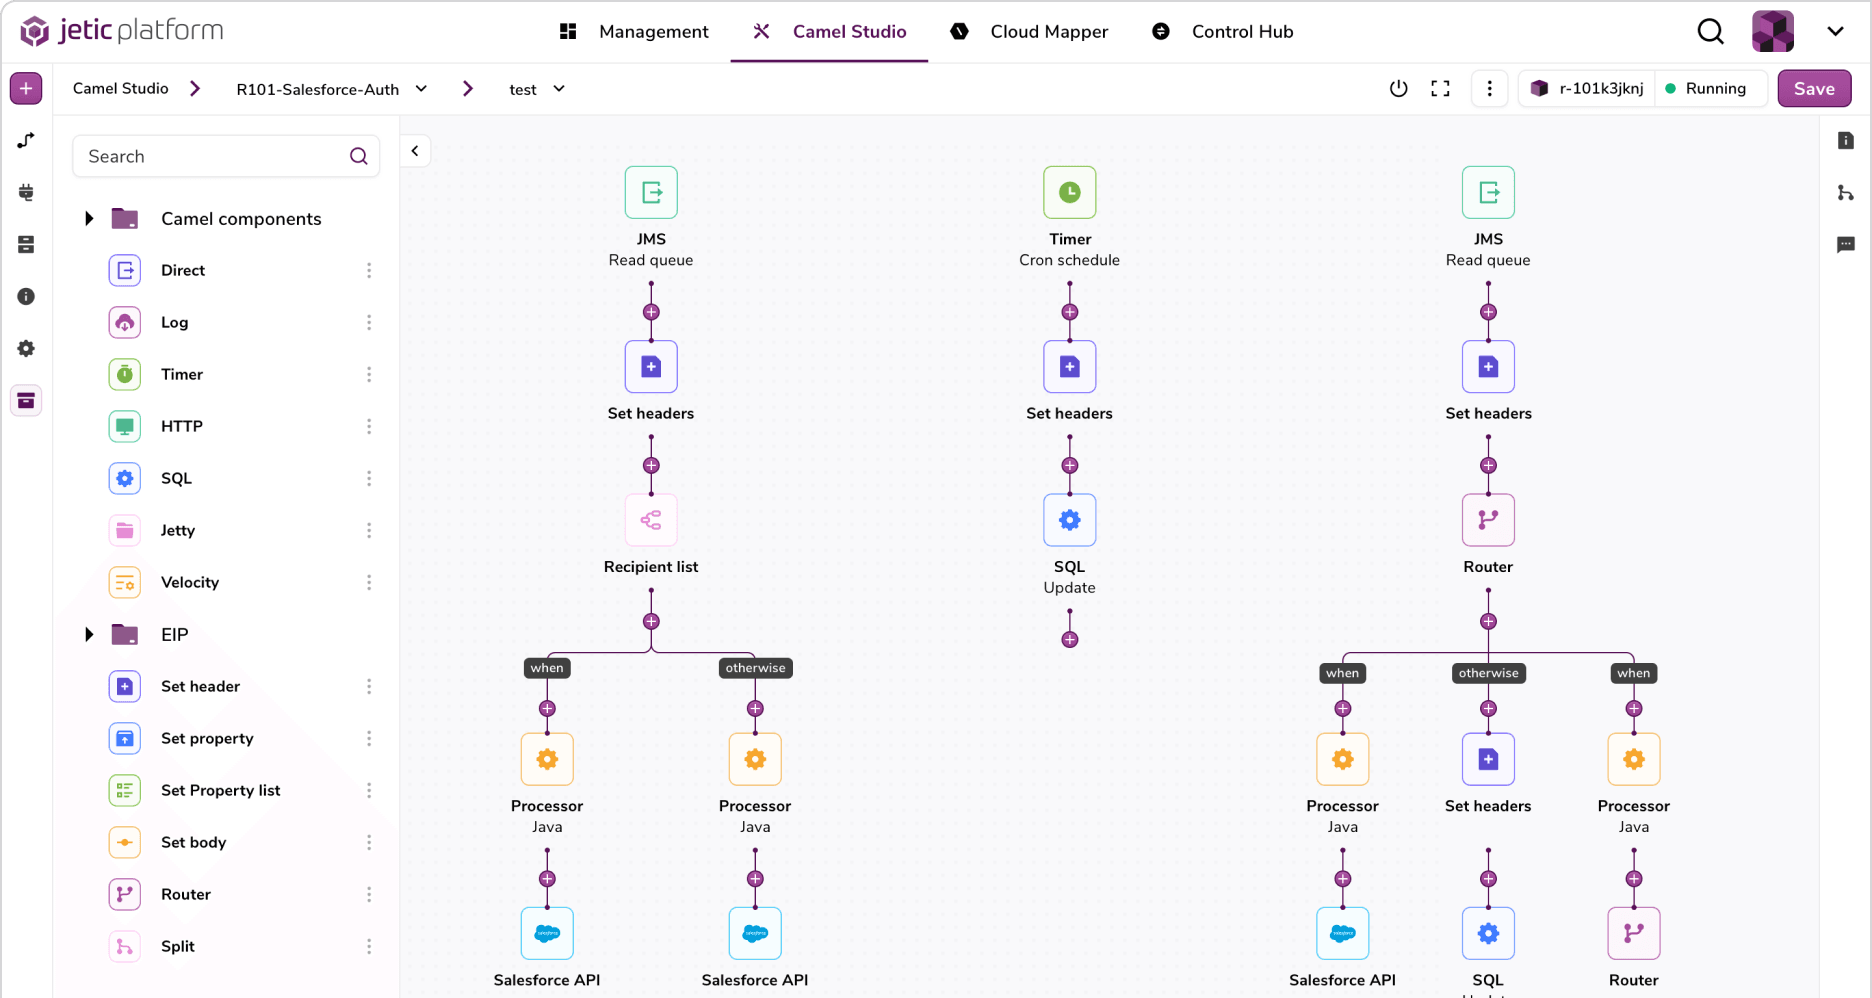Click the plug connections icon in left rail

point(26,192)
